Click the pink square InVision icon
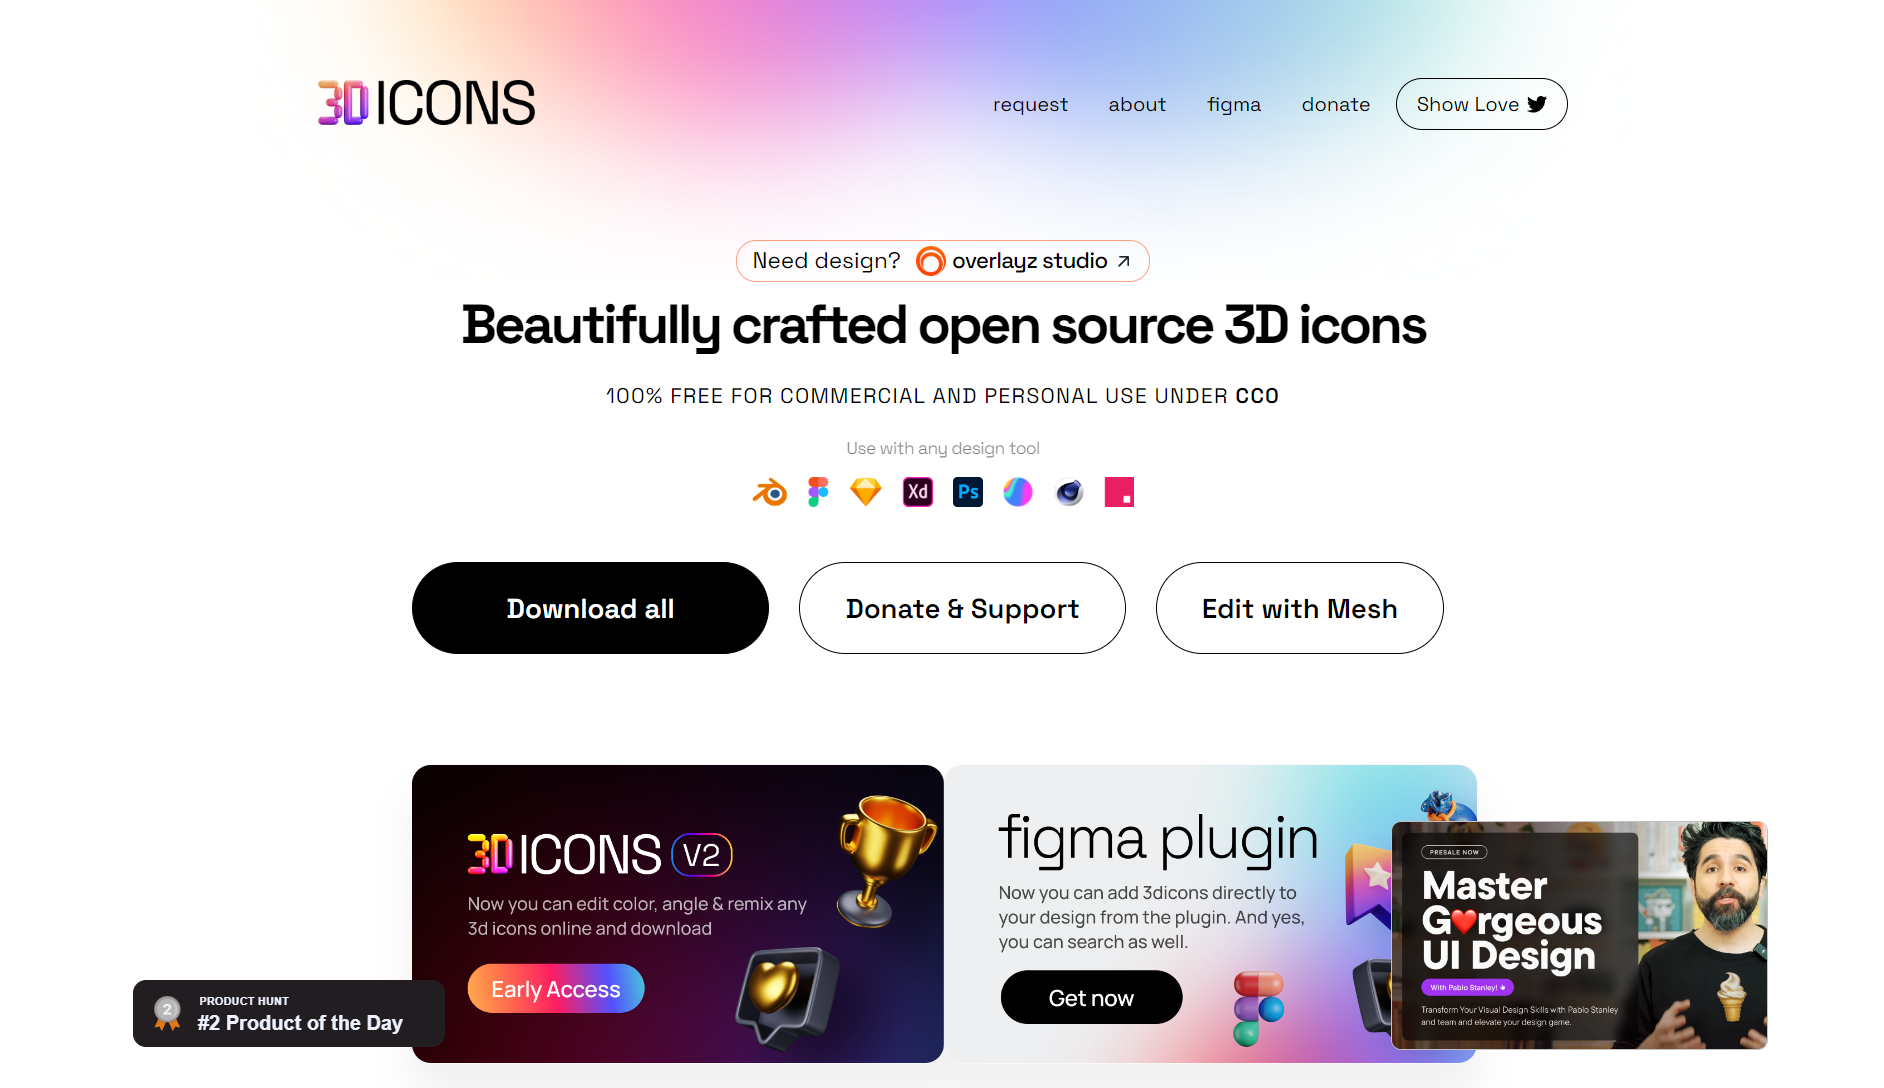 tap(1119, 492)
